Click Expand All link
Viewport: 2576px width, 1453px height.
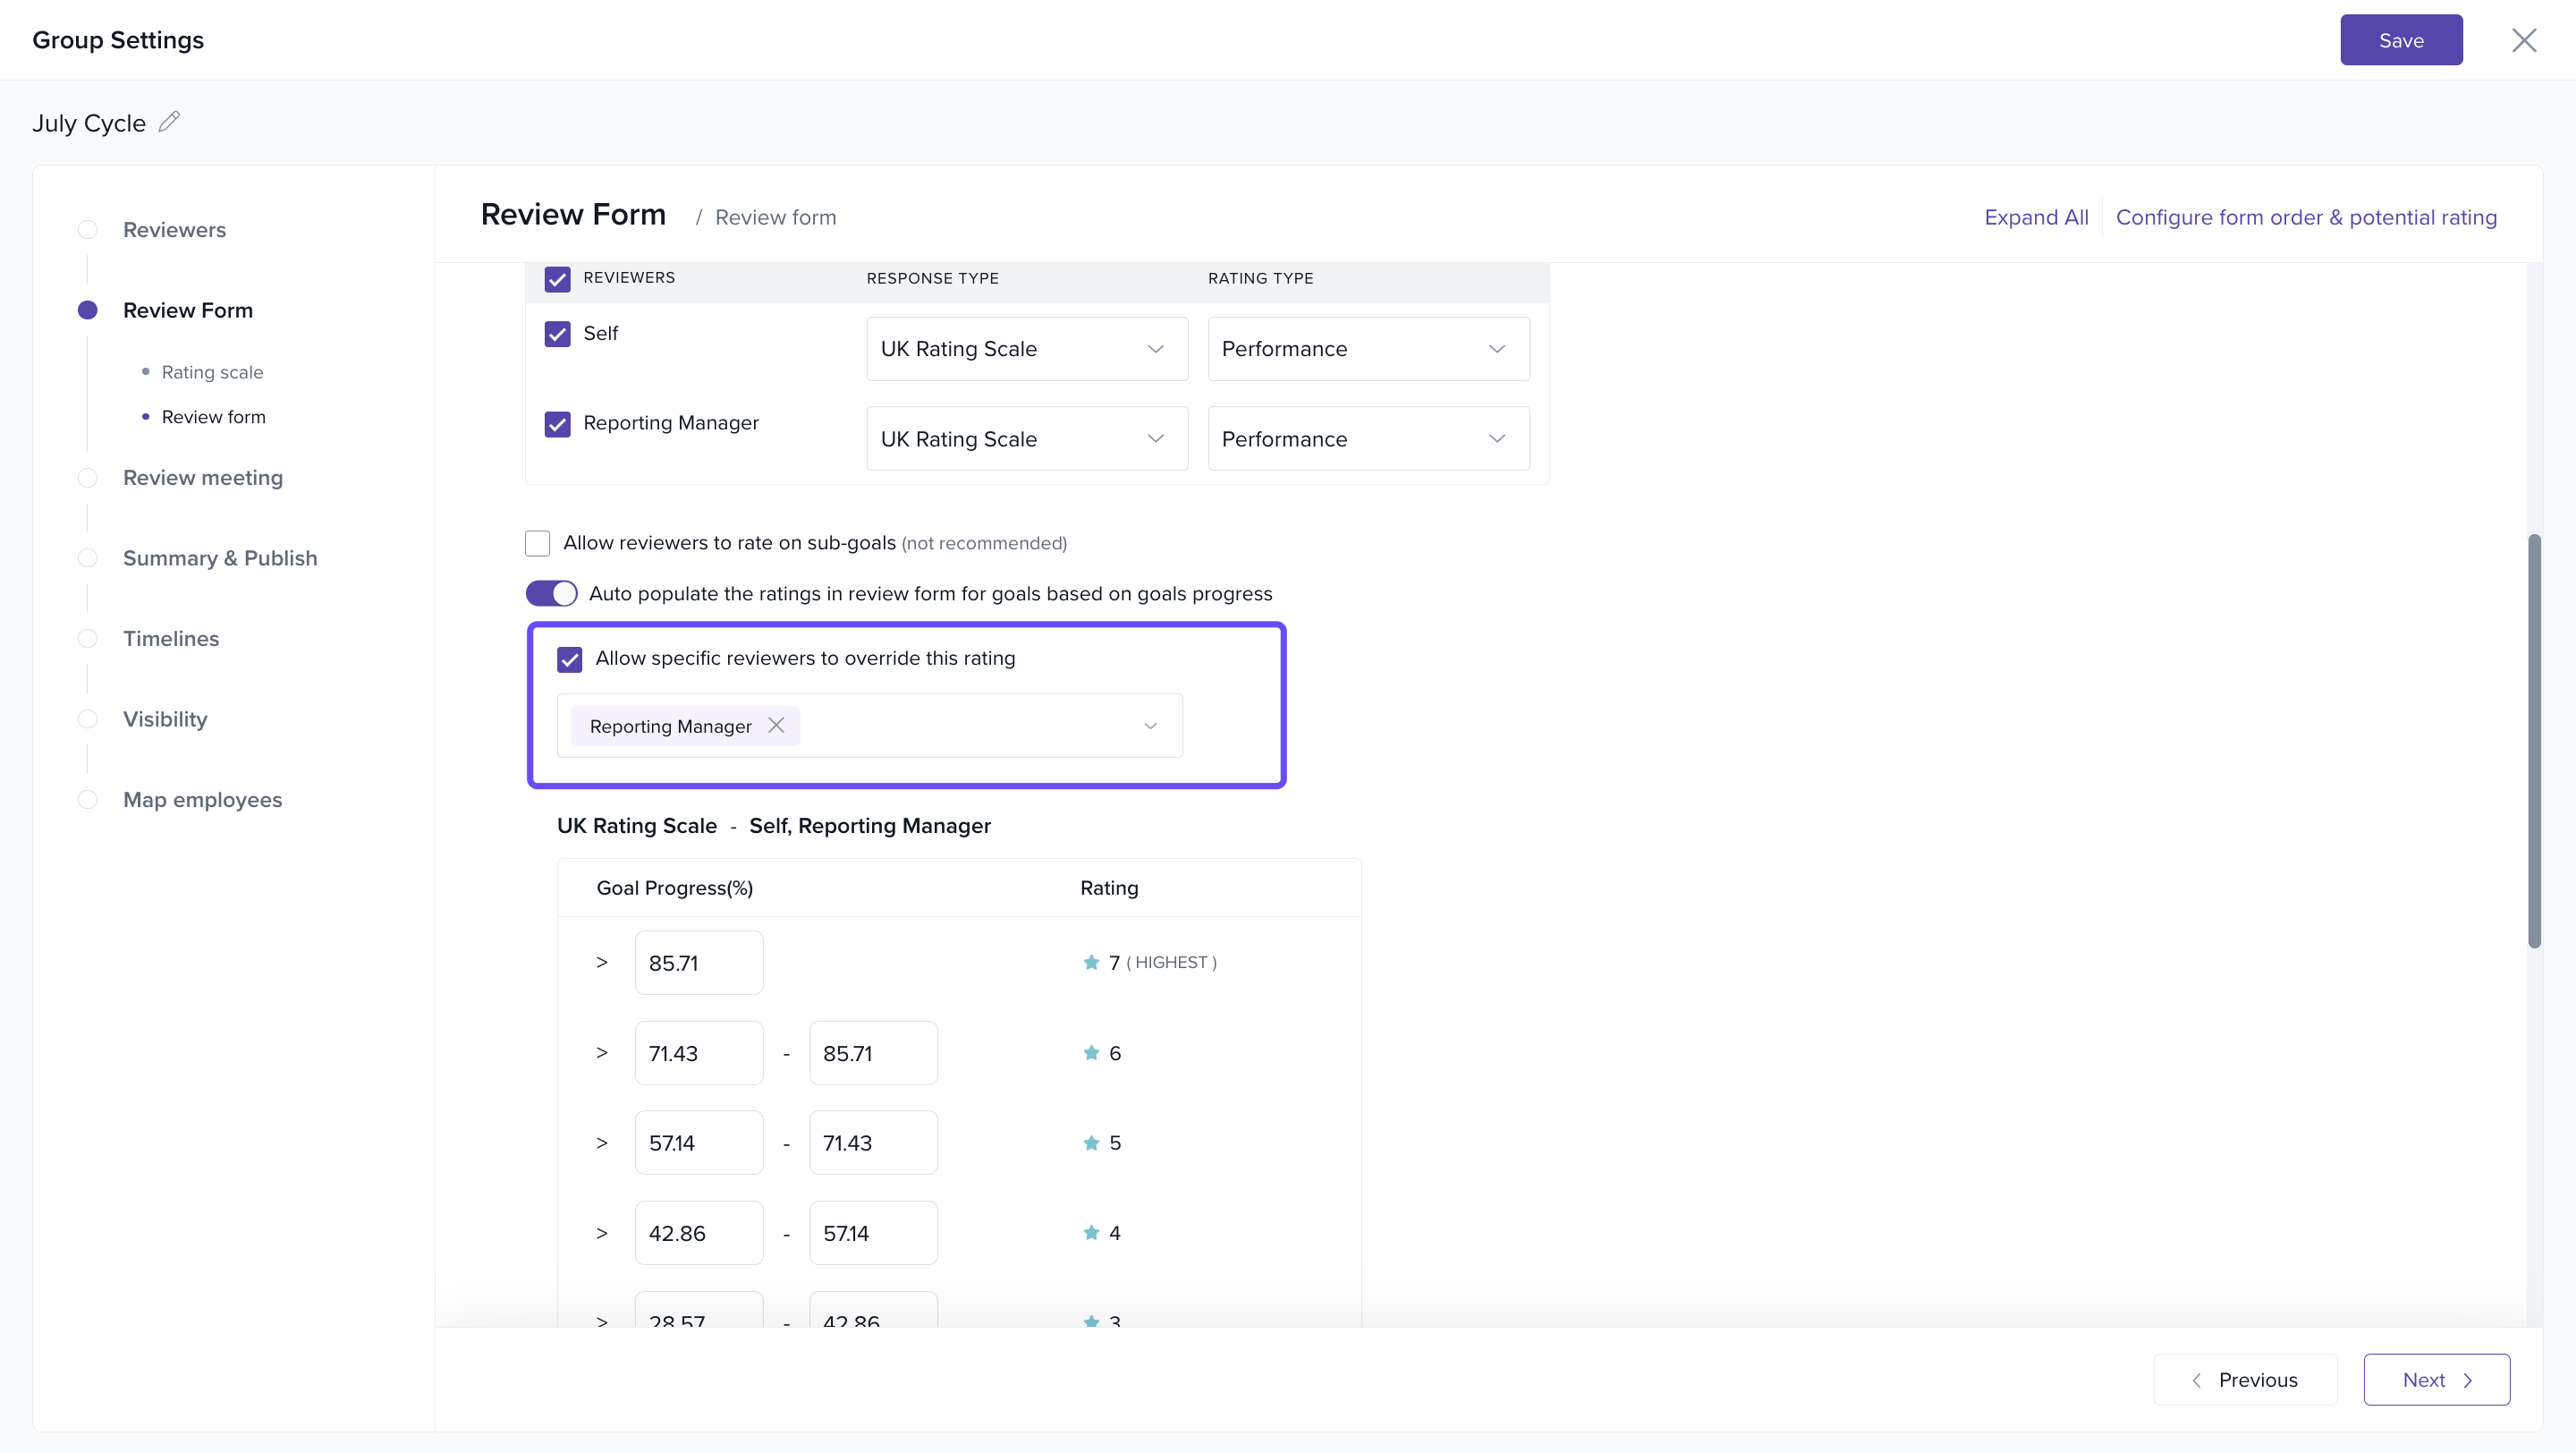2036,217
